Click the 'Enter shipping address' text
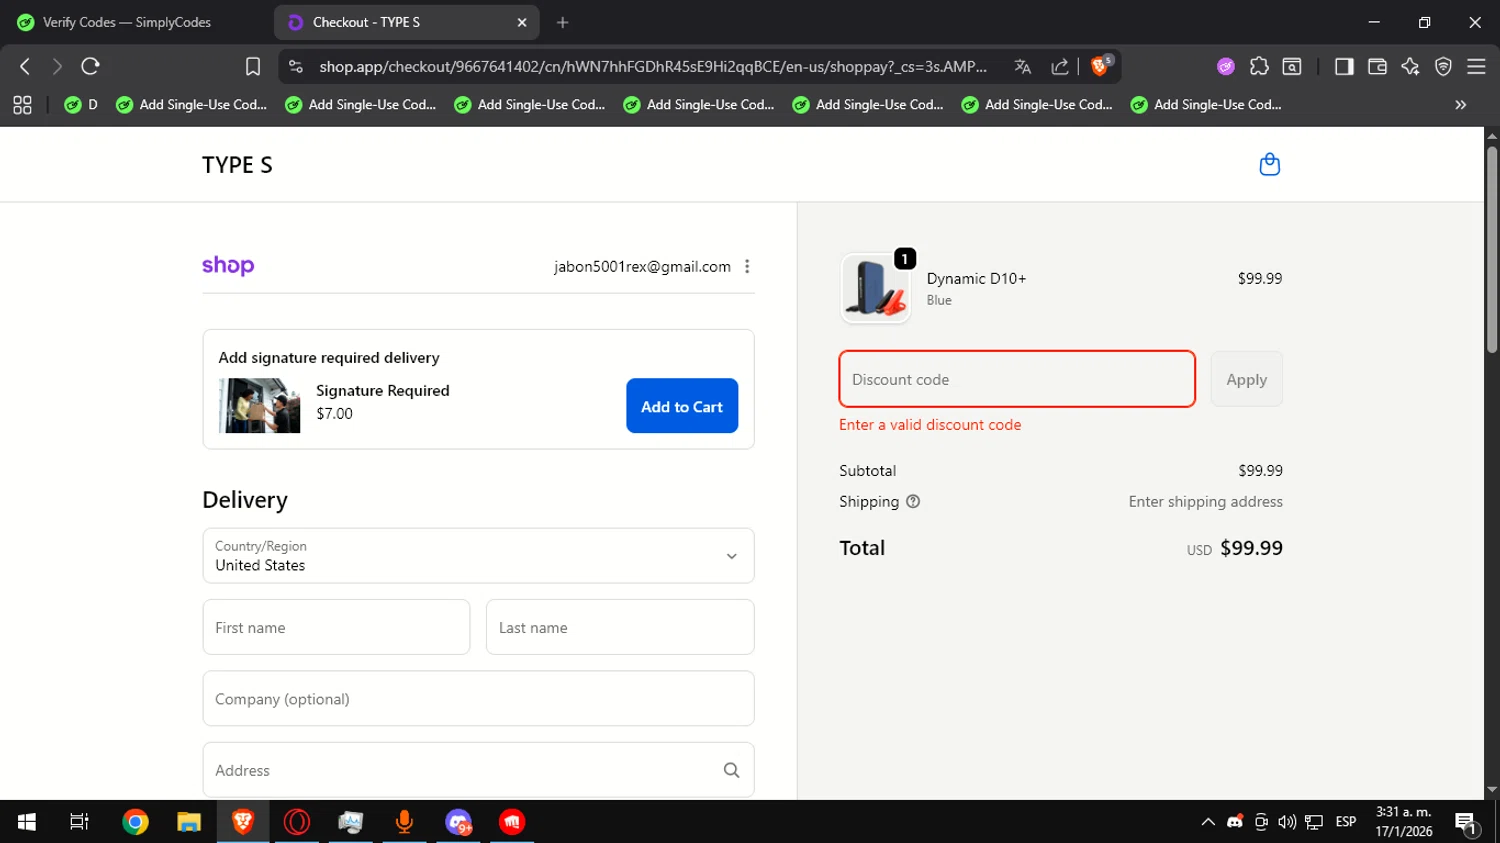Screen dimensions: 1500x843 1206,502
